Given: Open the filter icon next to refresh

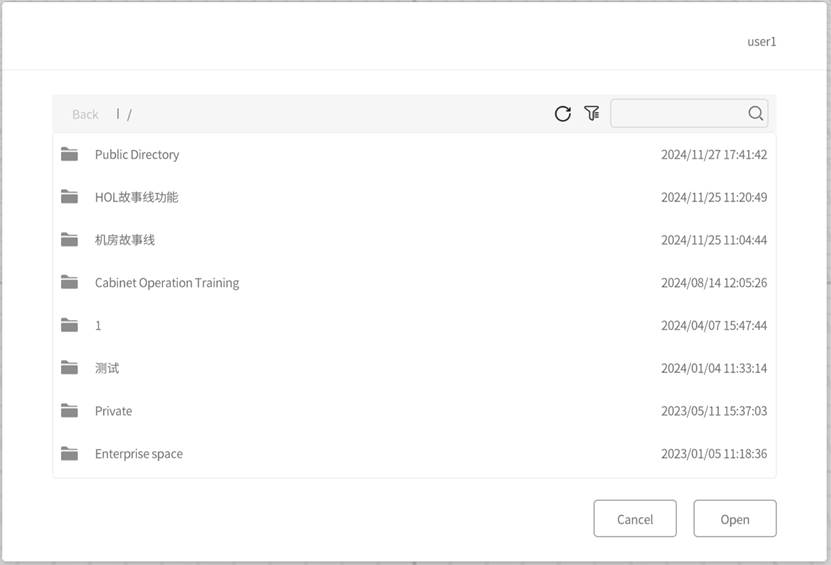Looking at the screenshot, I should pyautogui.click(x=592, y=114).
